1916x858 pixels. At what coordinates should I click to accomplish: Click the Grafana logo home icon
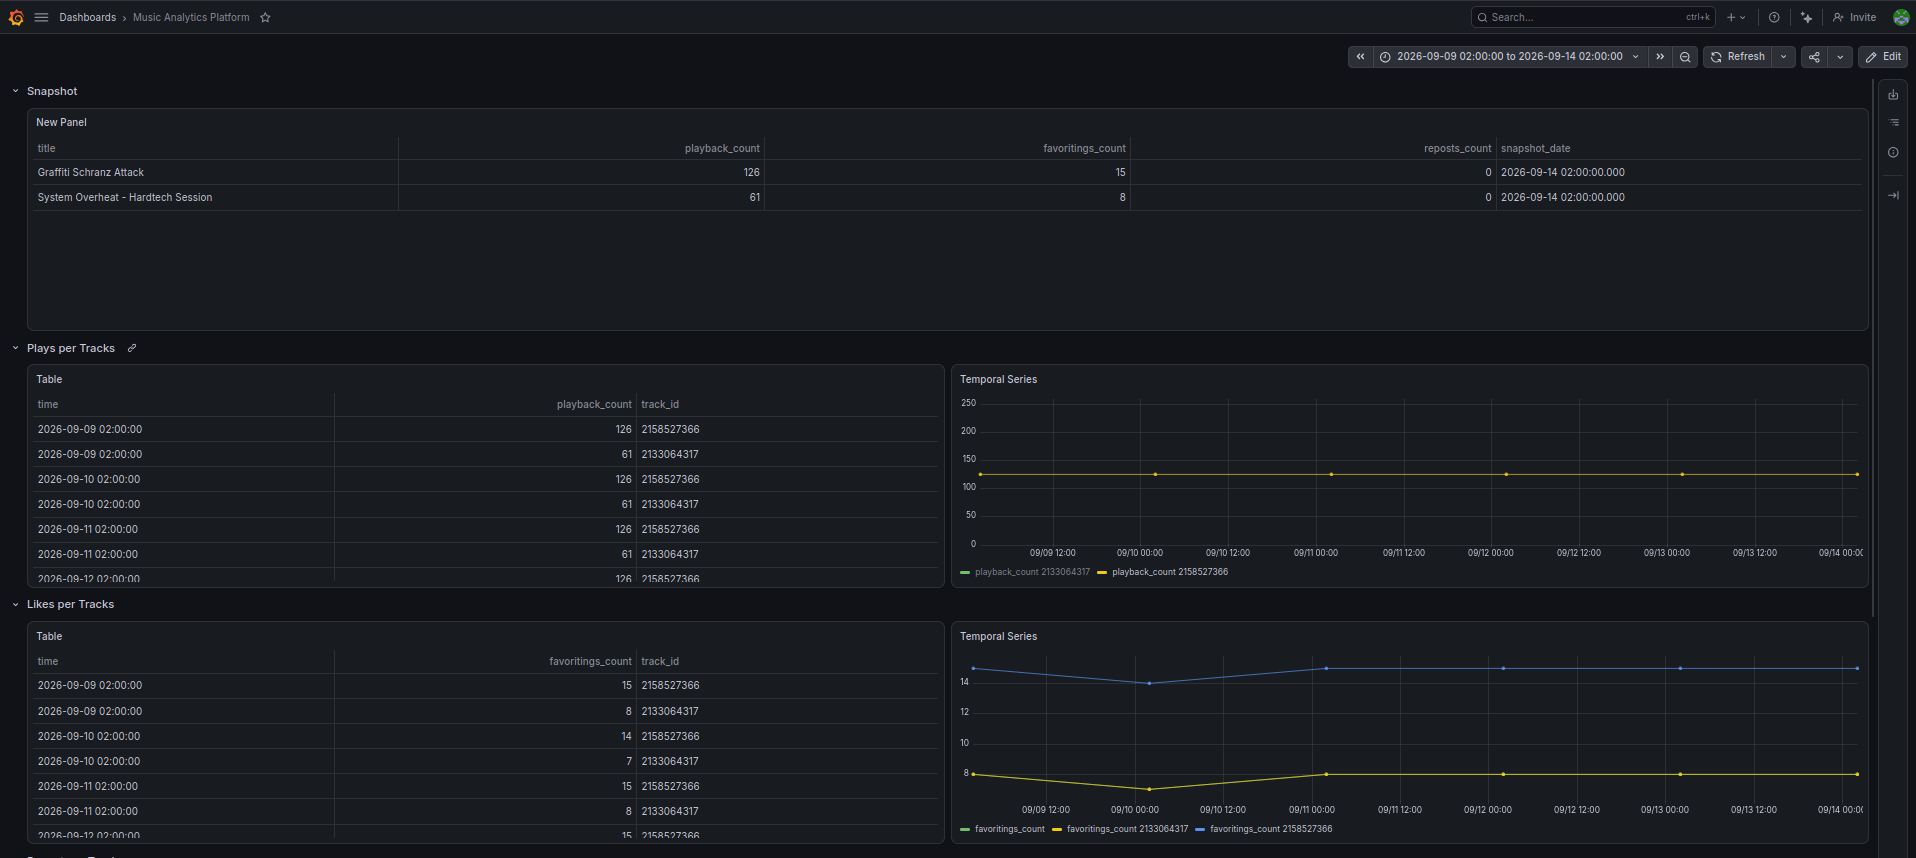(x=16, y=17)
